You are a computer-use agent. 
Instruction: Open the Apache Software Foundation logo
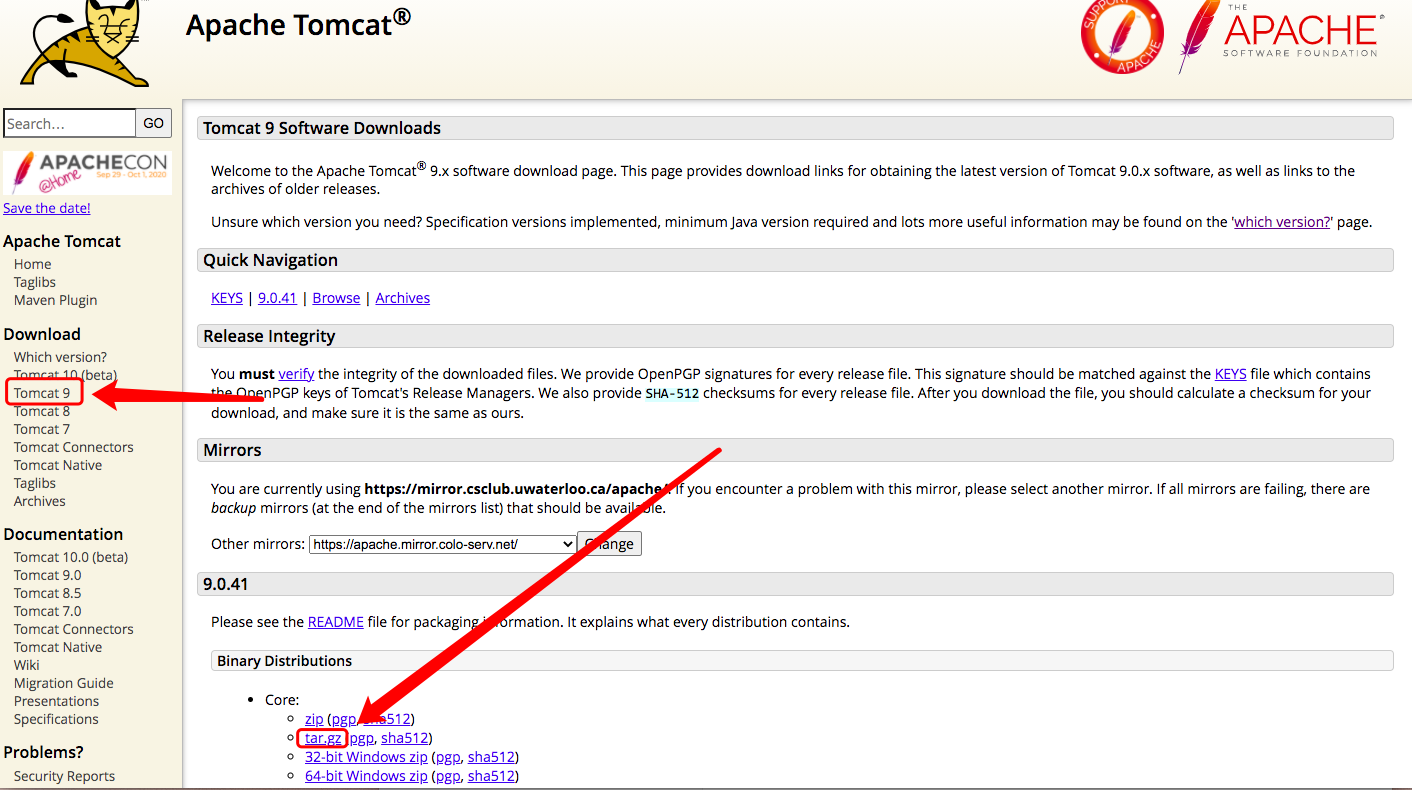tap(1281, 36)
